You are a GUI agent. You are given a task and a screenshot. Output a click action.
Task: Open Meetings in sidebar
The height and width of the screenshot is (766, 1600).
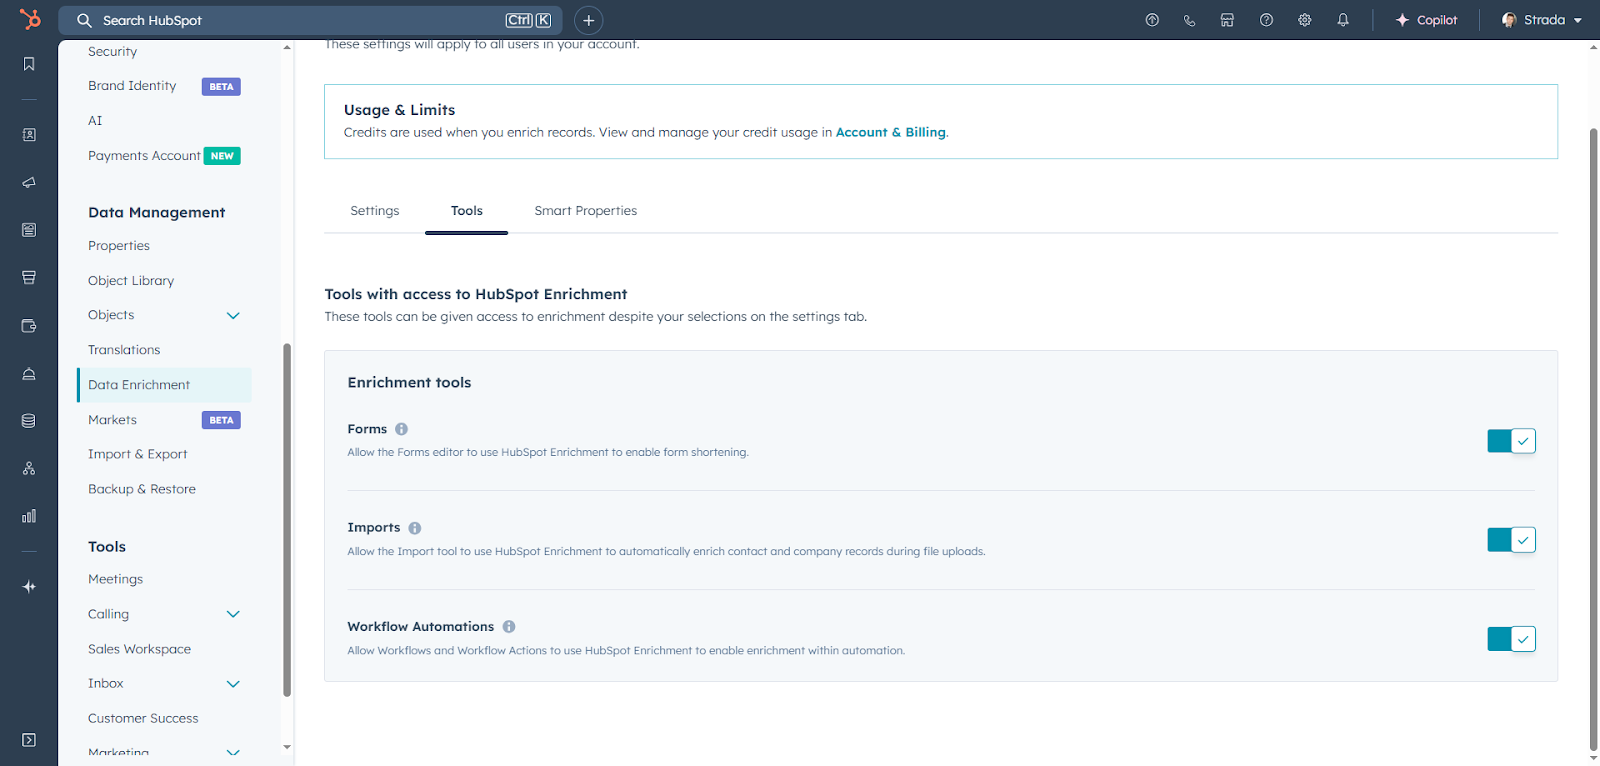[115, 579]
